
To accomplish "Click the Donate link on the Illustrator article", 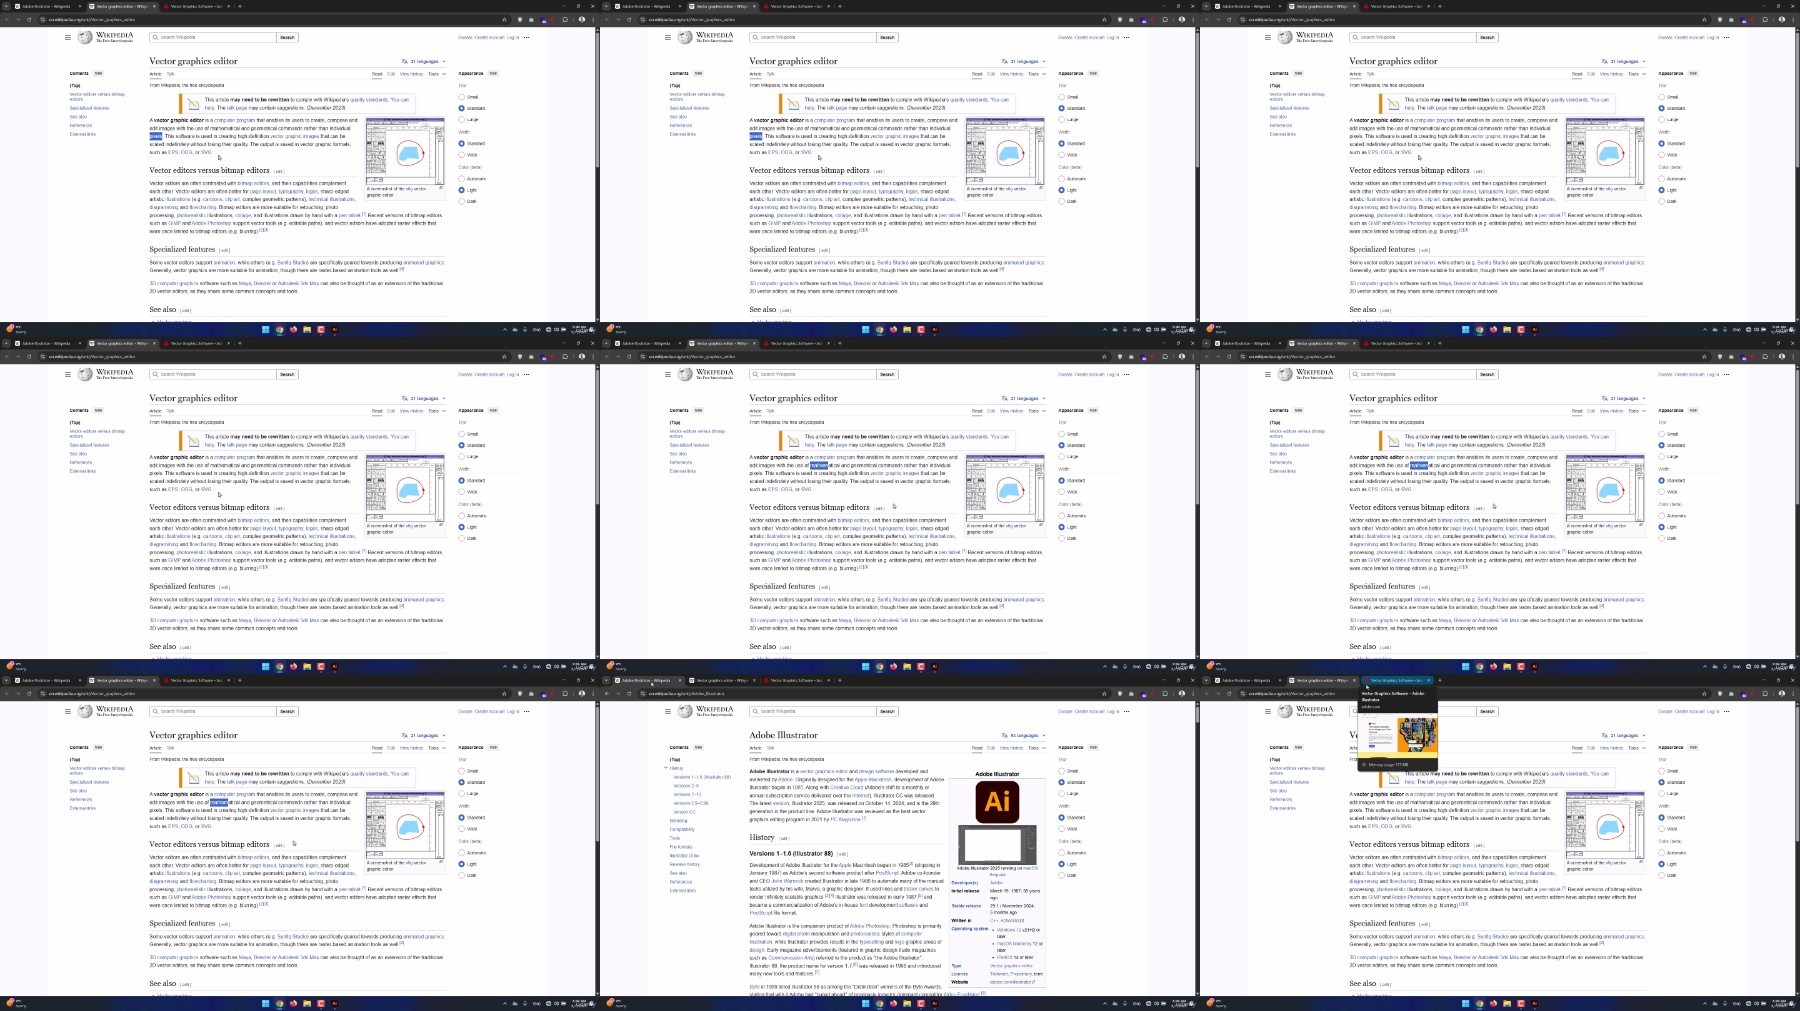I will [1065, 711].
